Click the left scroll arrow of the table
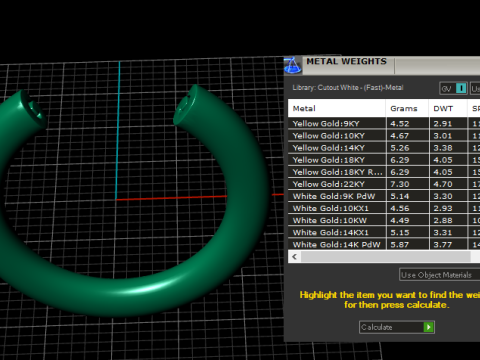 pyautogui.click(x=294, y=257)
